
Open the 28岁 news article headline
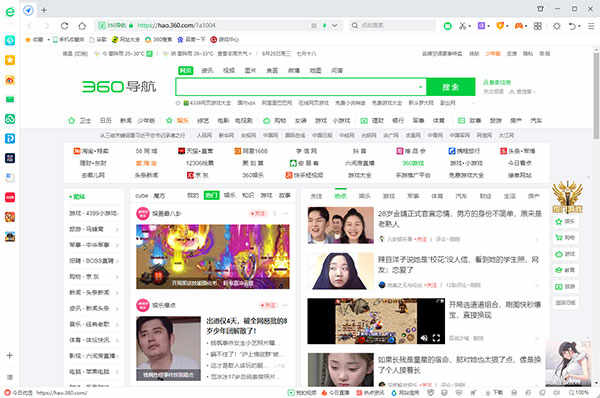tap(460, 219)
